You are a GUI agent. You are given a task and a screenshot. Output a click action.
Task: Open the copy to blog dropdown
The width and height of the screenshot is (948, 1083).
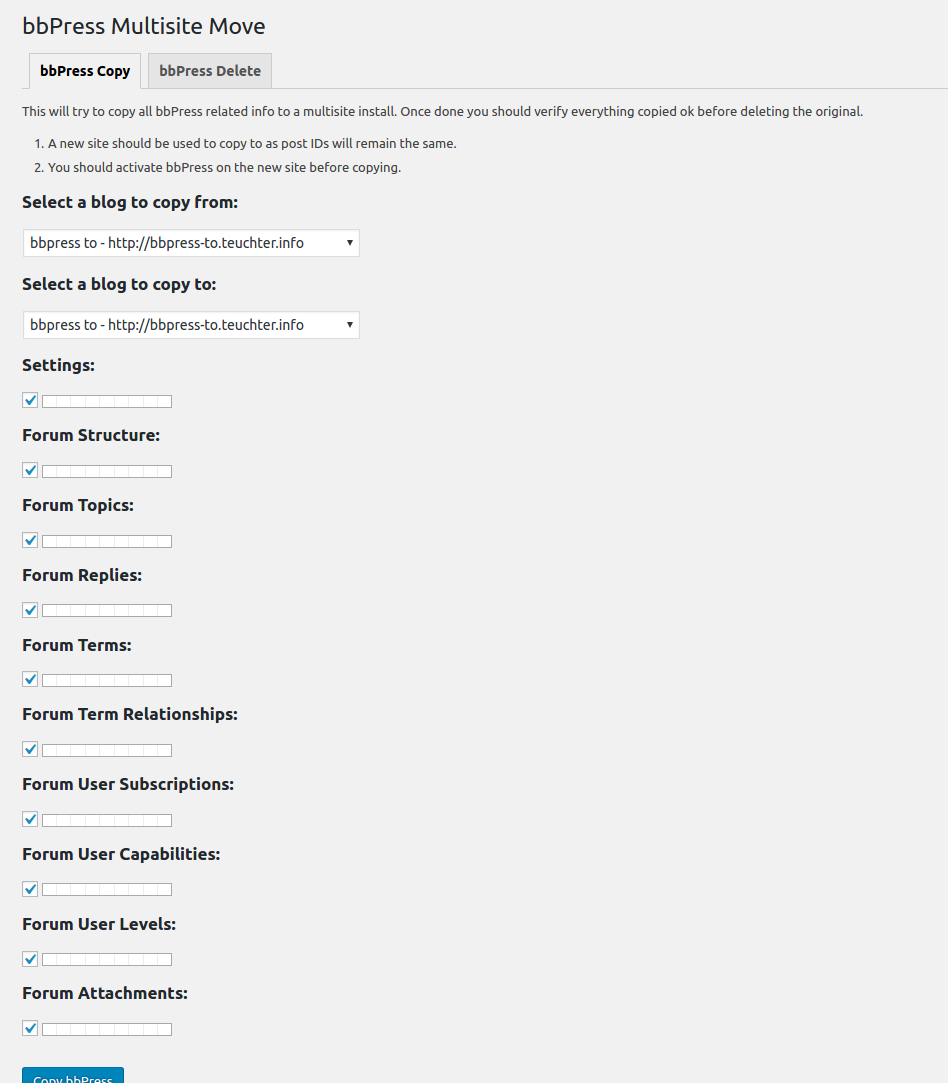click(191, 325)
